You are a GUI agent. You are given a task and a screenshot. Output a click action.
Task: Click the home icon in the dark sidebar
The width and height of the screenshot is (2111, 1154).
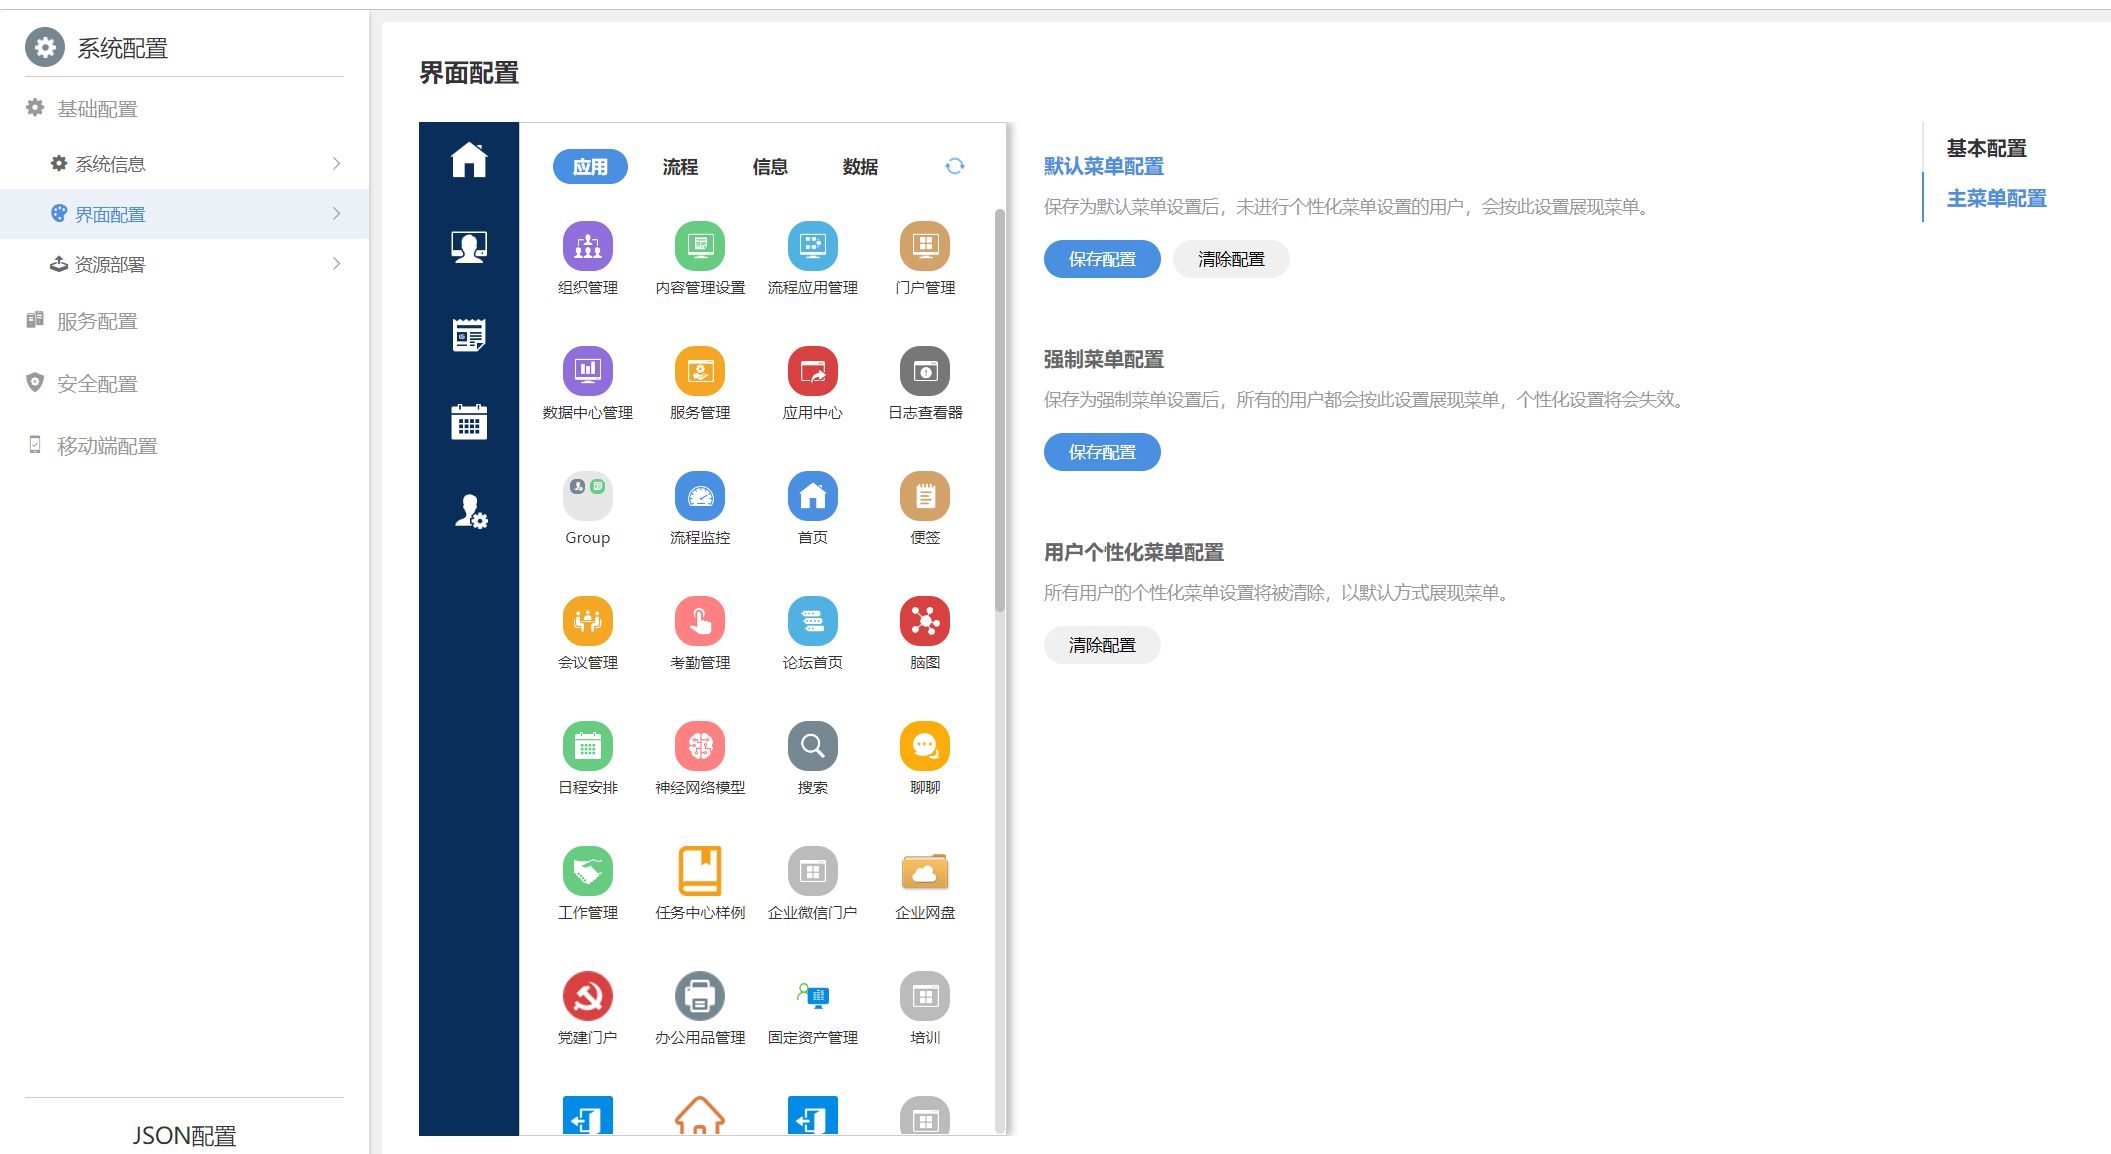[468, 160]
